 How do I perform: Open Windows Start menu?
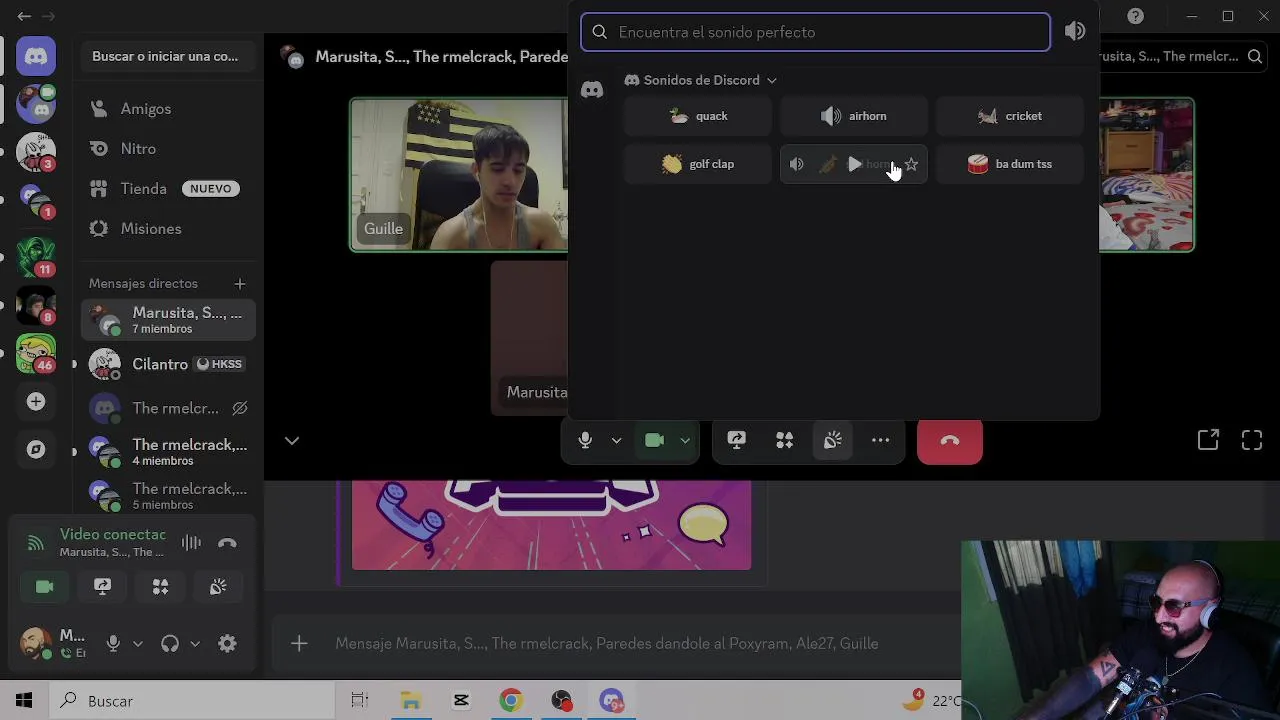tap(24, 701)
